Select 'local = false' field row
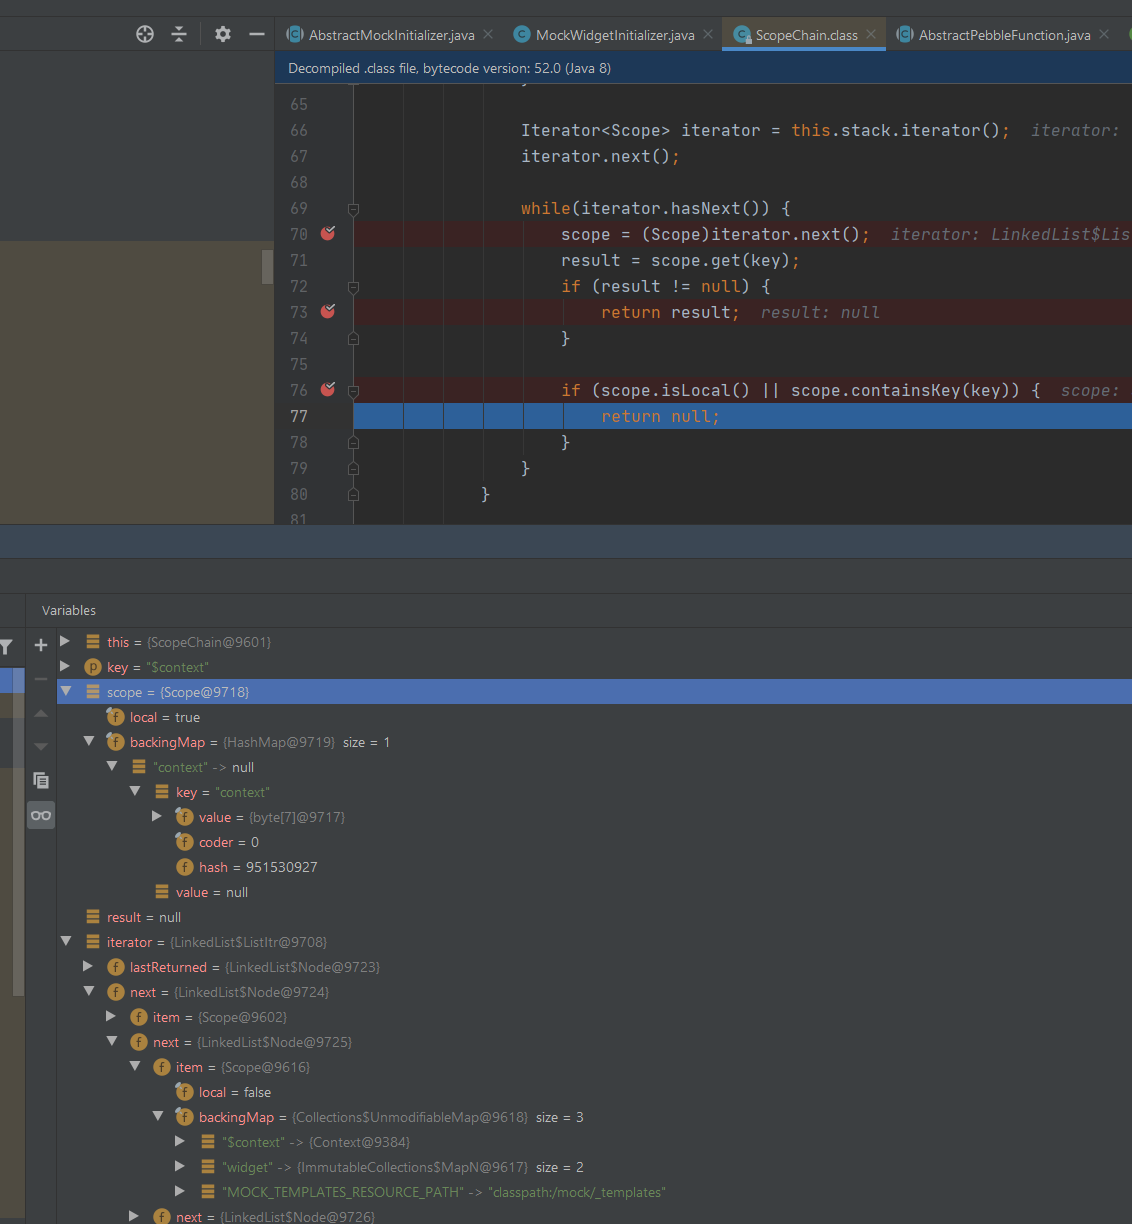 click(x=594, y=1092)
